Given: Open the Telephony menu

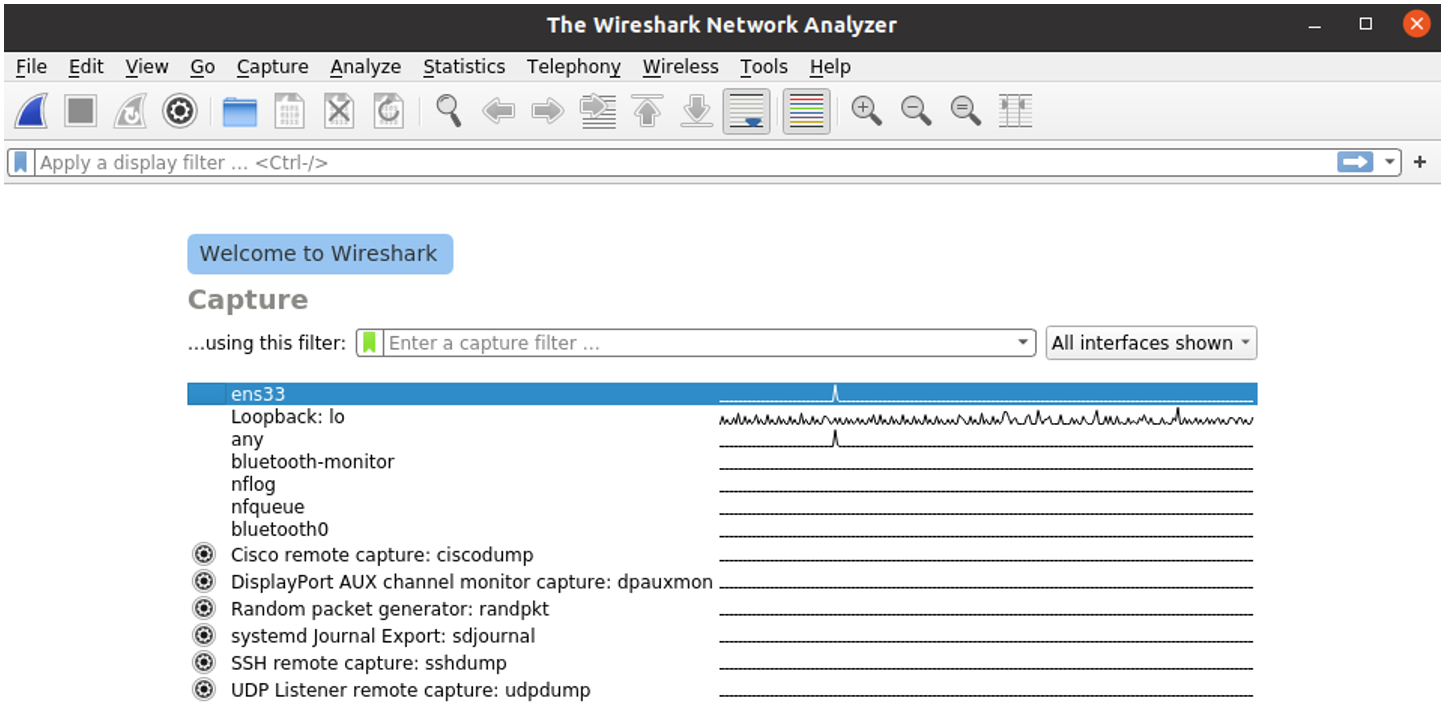Looking at the screenshot, I should 574,67.
